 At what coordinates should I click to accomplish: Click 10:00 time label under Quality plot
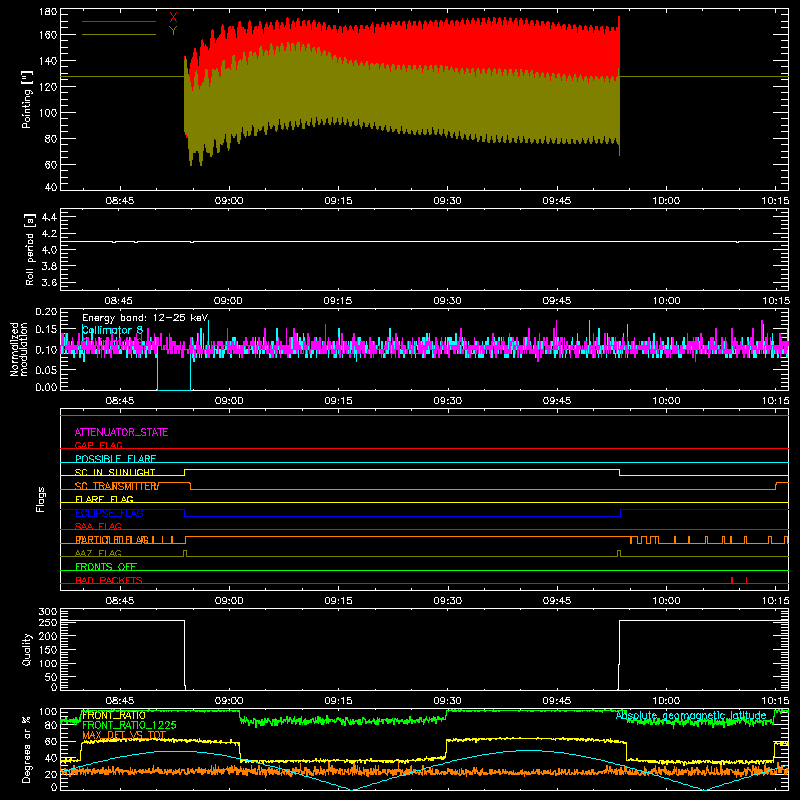pos(666,701)
